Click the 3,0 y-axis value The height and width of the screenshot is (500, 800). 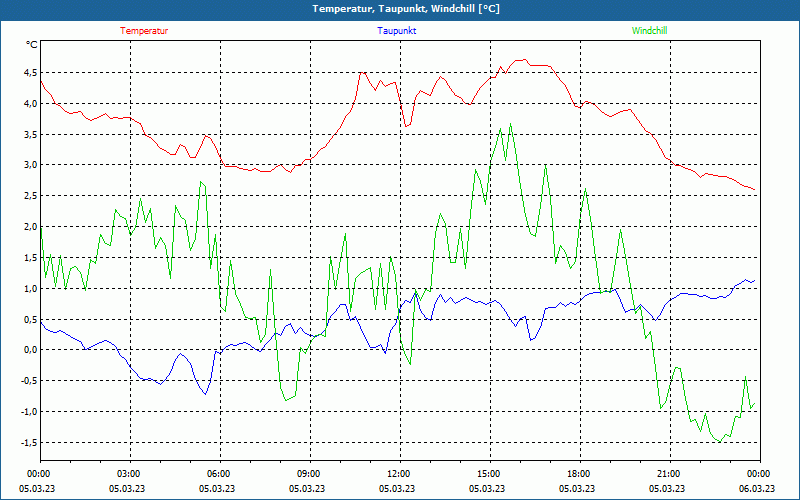pos(30,165)
